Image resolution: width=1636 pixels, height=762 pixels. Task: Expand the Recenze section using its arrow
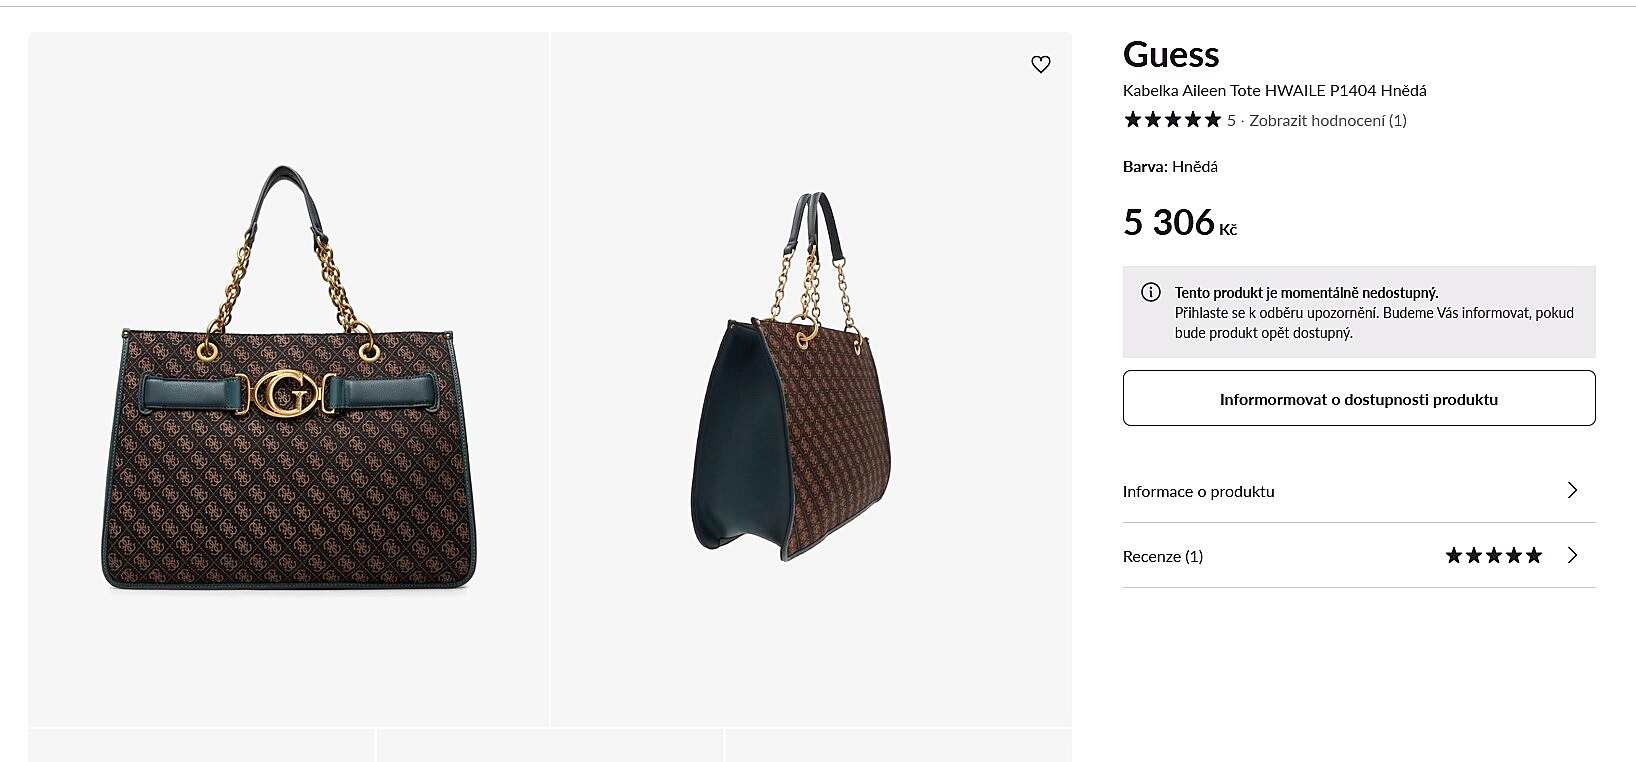pyautogui.click(x=1572, y=555)
